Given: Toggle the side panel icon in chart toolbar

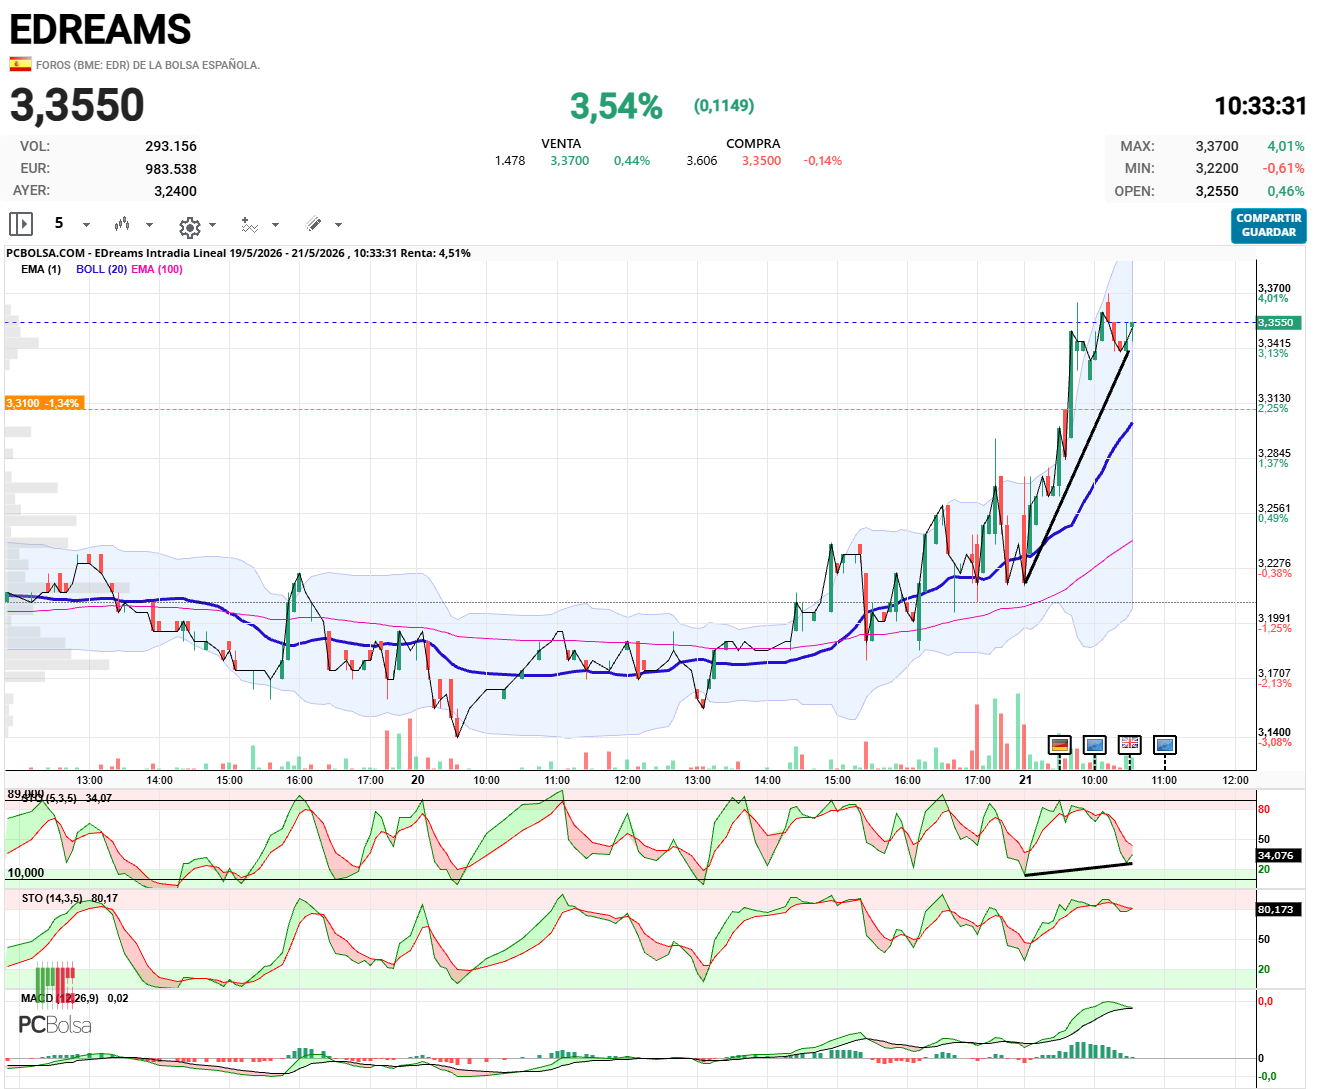Looking at the screenshot, I should [21, 224].
